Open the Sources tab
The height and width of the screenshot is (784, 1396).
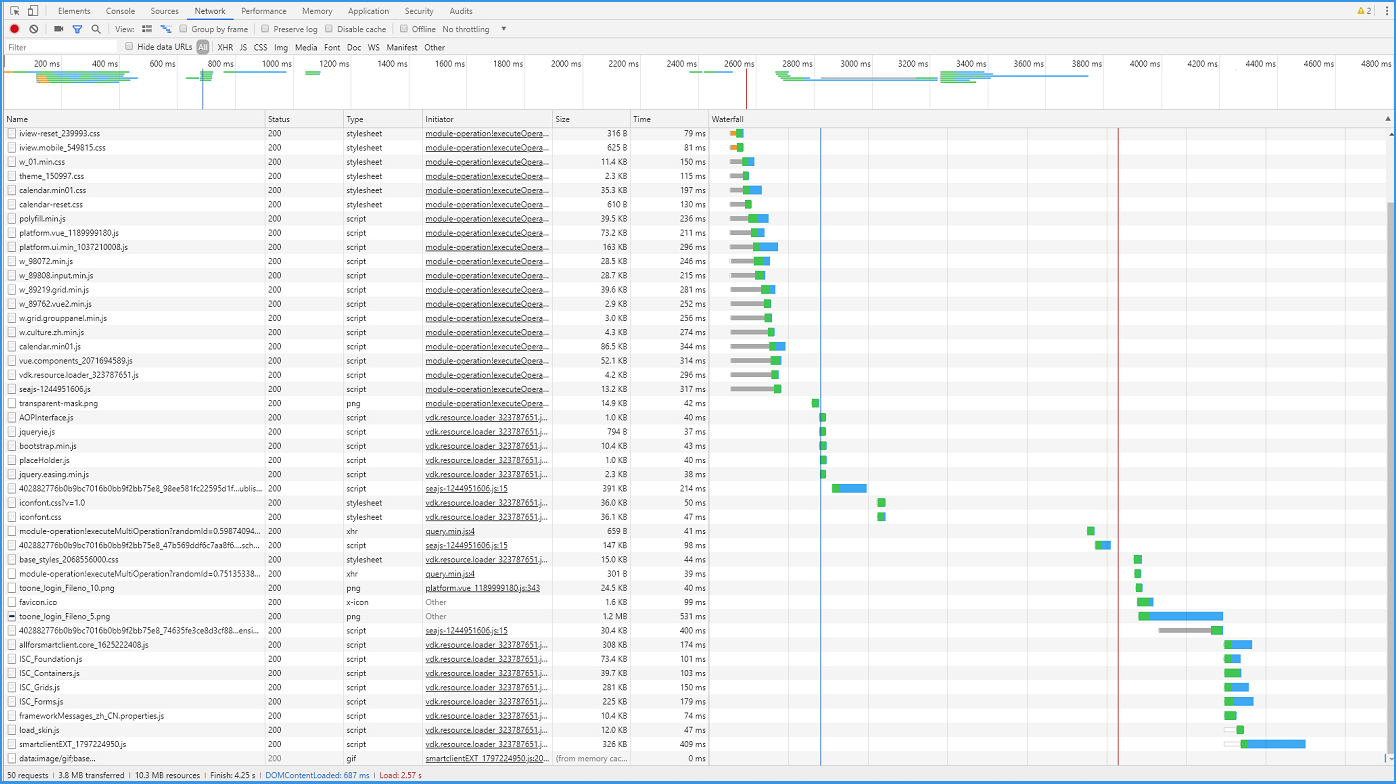165,11
